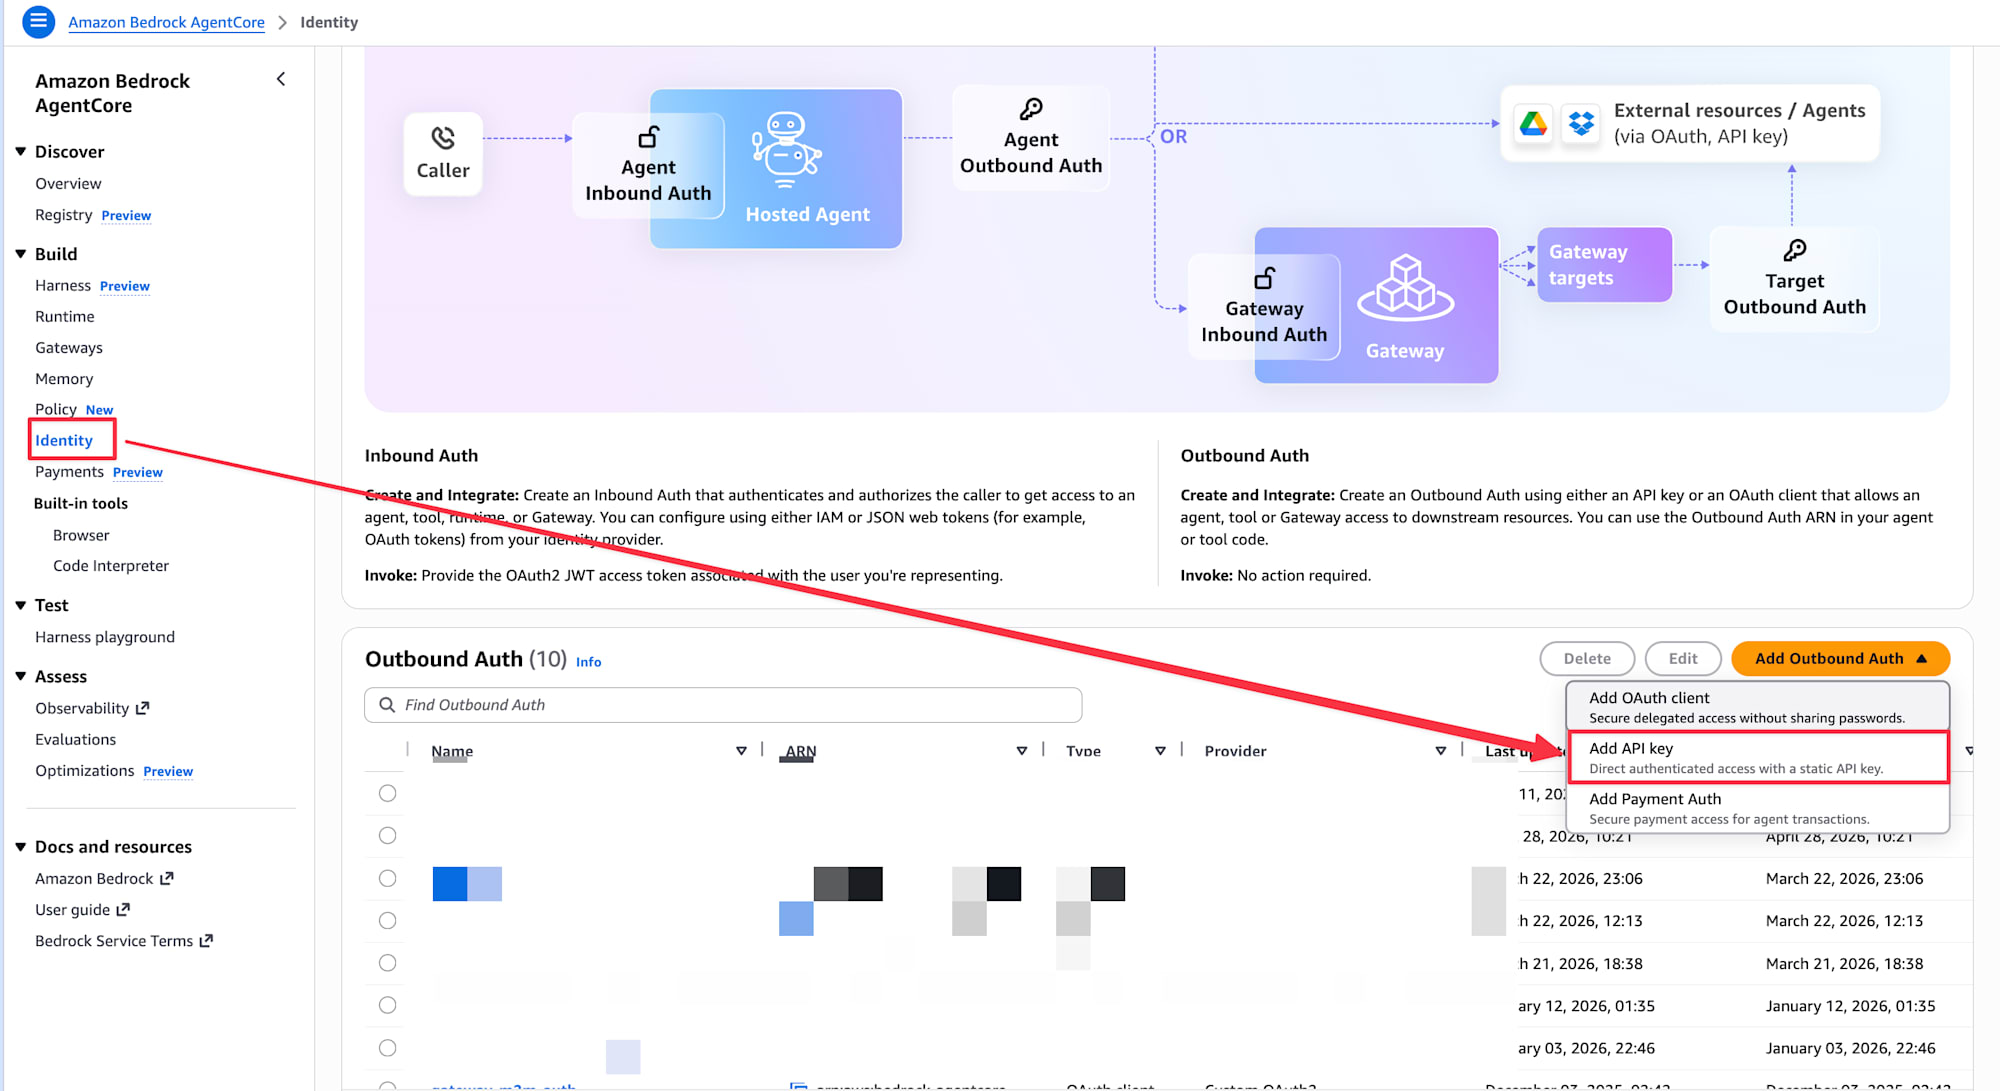This screenshot has height=1091, width=2000.
Task: Sort by the Type column arrow
Action: pyautogui.click(x=1160, y=750)
